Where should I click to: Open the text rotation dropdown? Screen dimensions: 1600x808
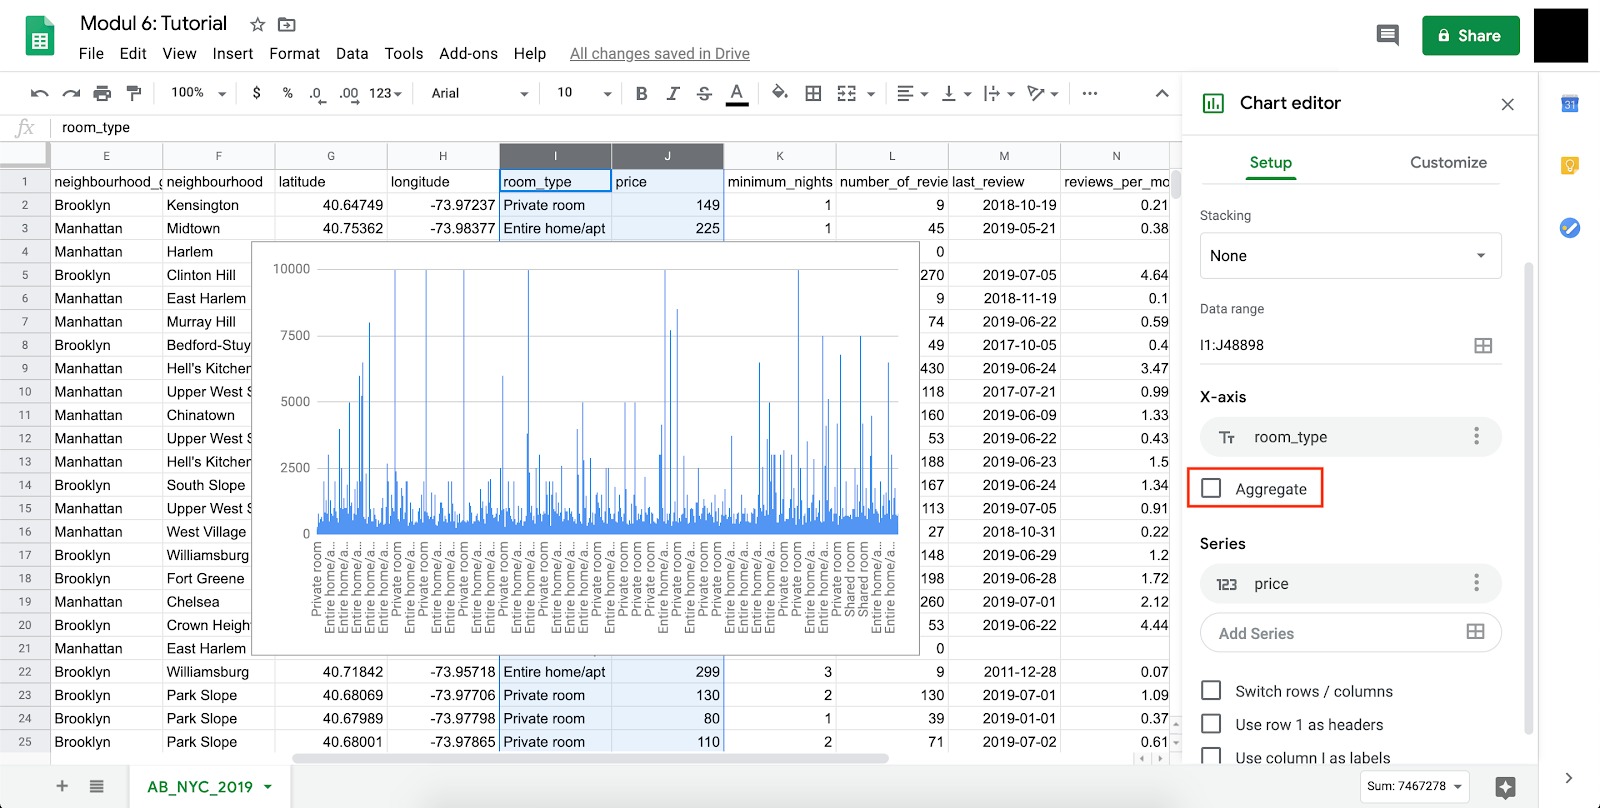(x=1042, y=93)
